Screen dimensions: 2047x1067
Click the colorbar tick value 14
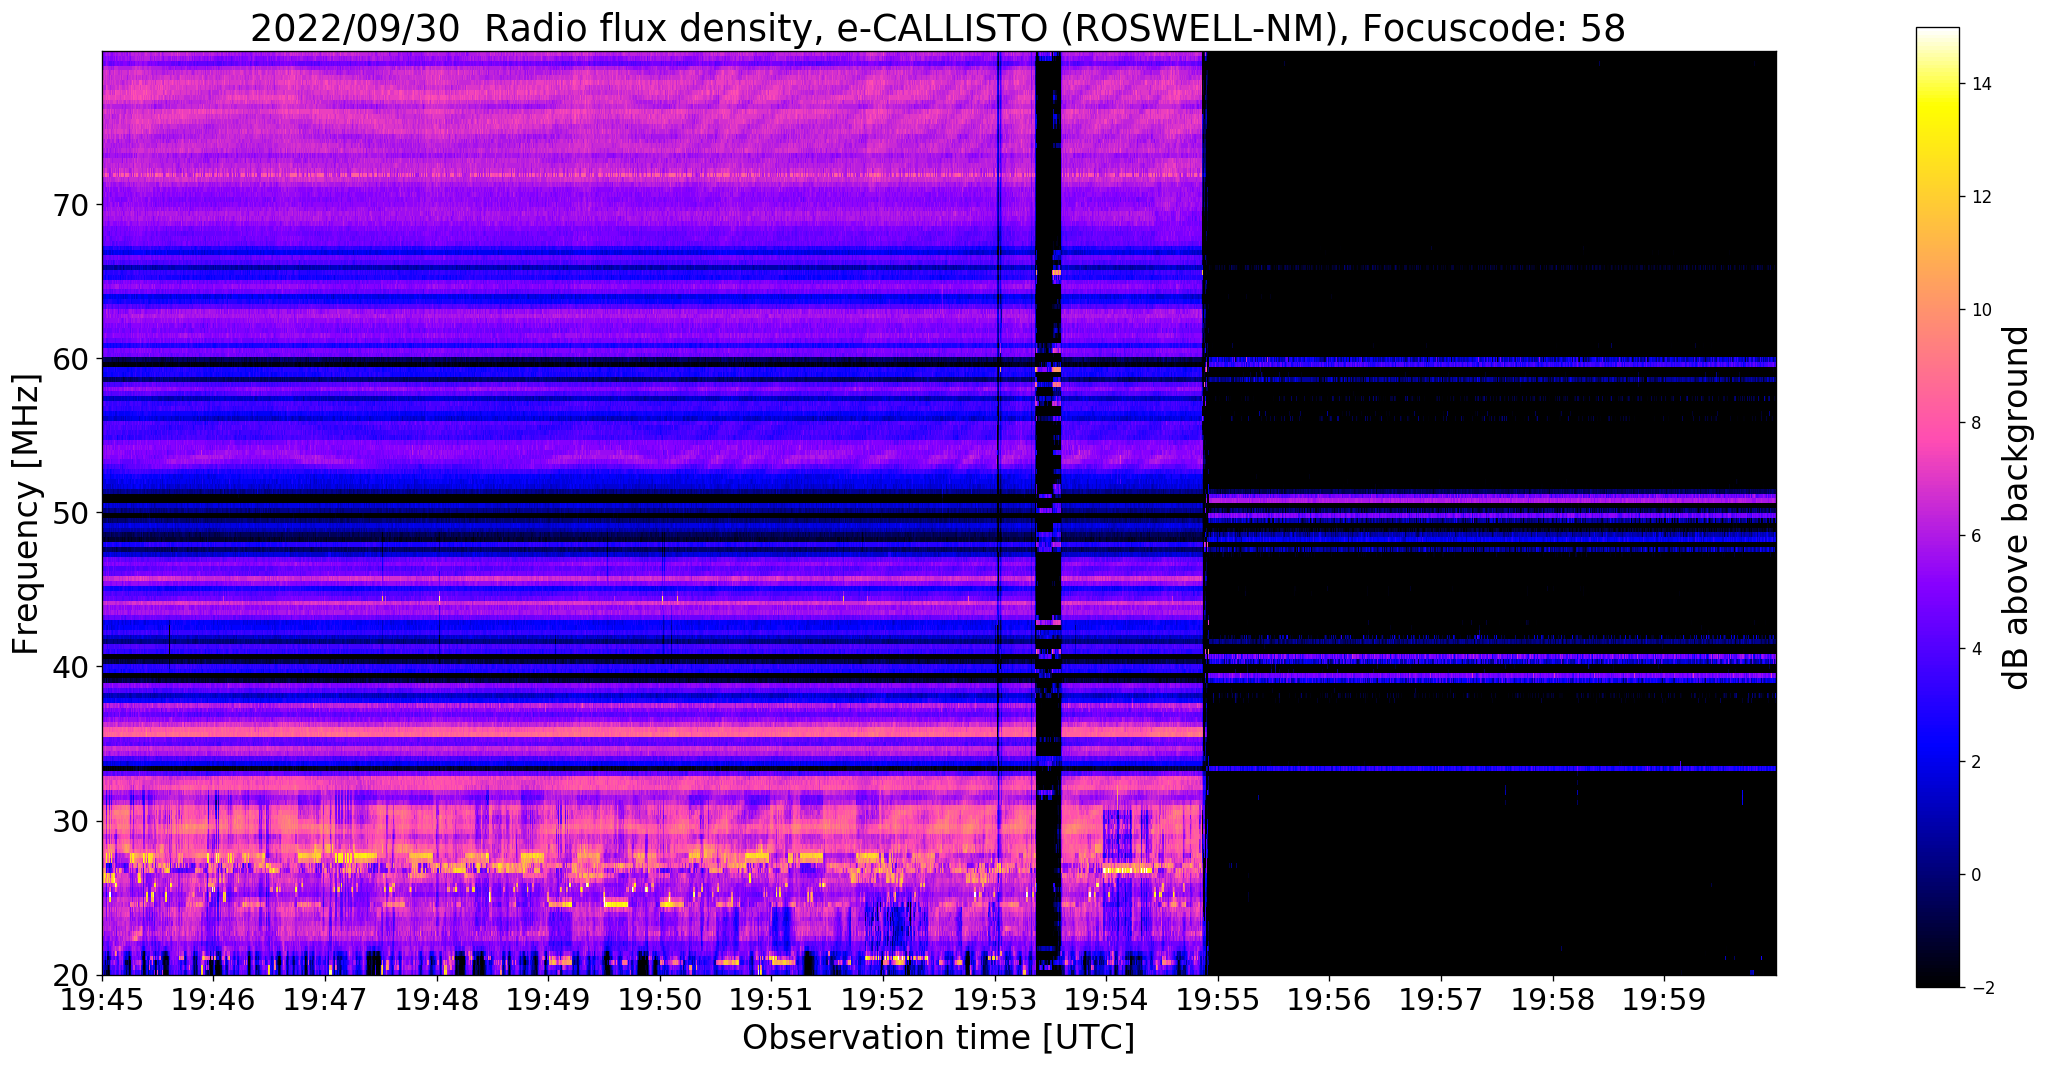click(x=1980, y=84)
